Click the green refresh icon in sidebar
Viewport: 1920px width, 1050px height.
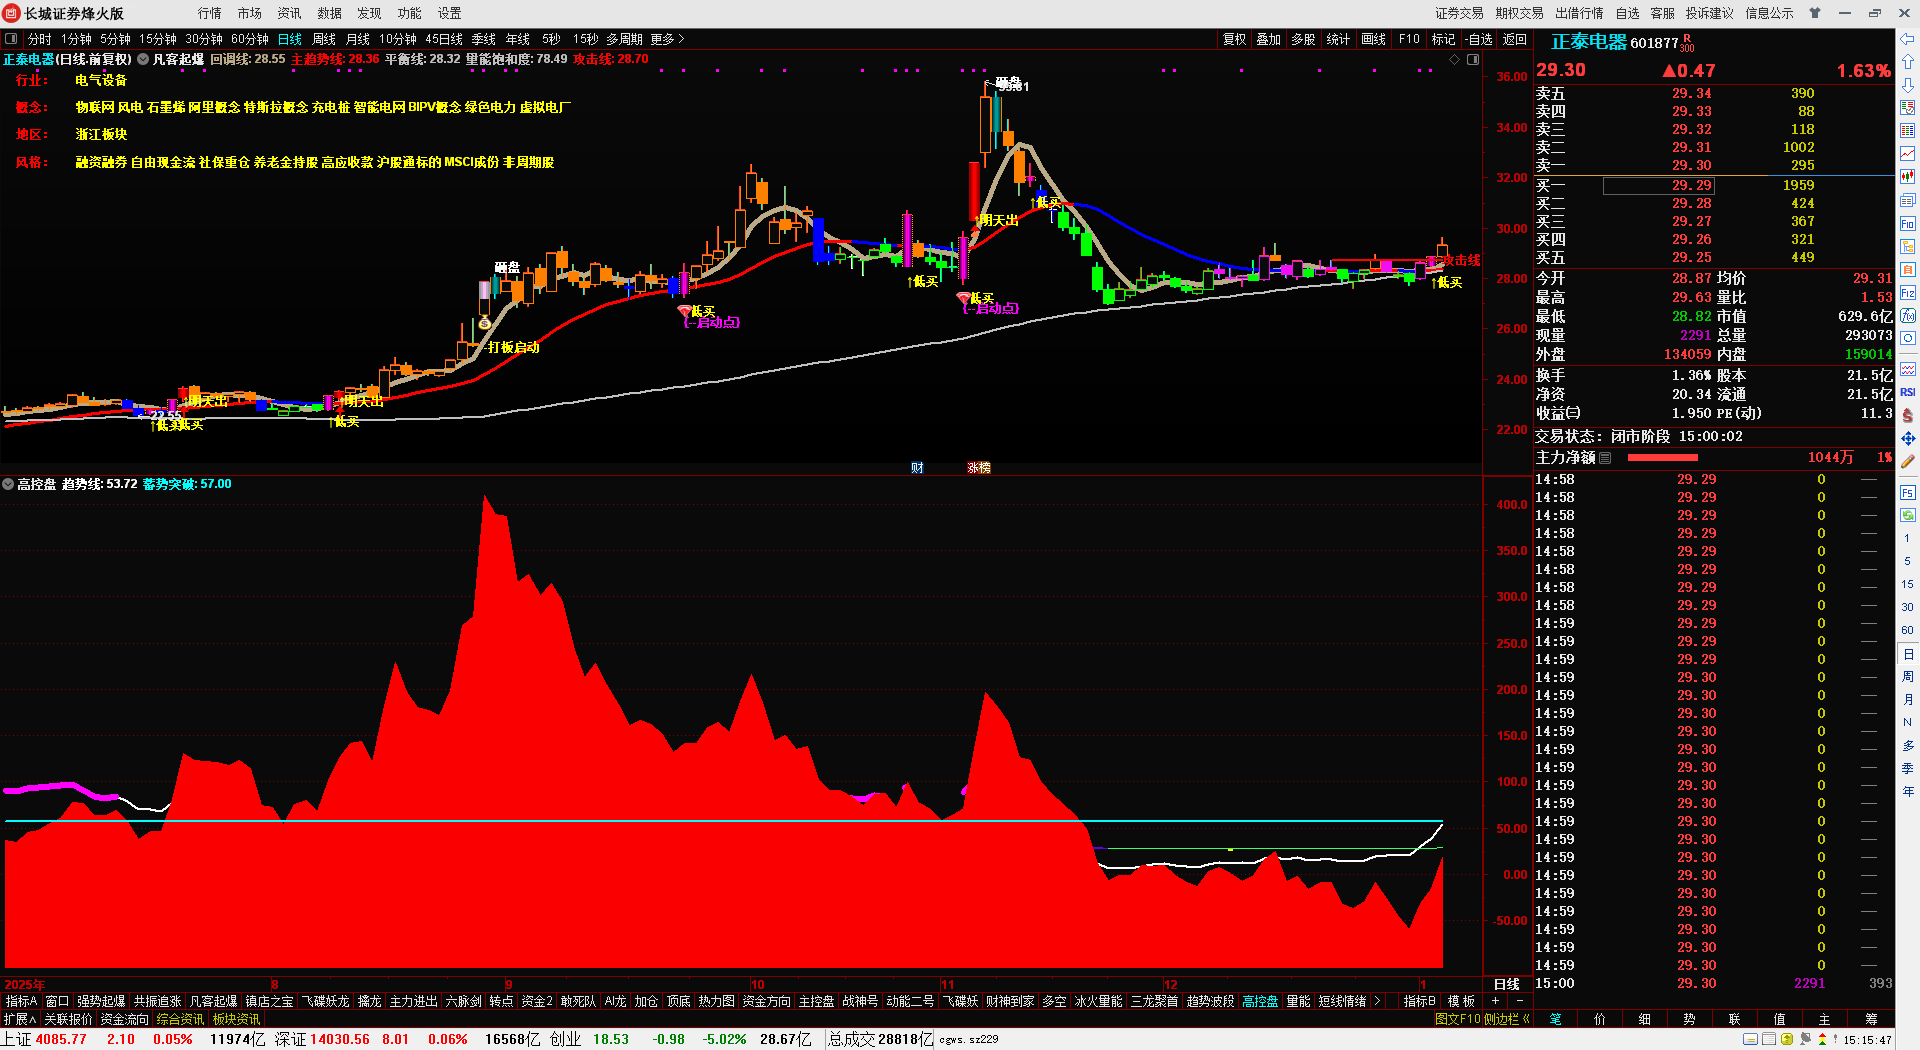pyautogui.click(x=1908, y=515)
